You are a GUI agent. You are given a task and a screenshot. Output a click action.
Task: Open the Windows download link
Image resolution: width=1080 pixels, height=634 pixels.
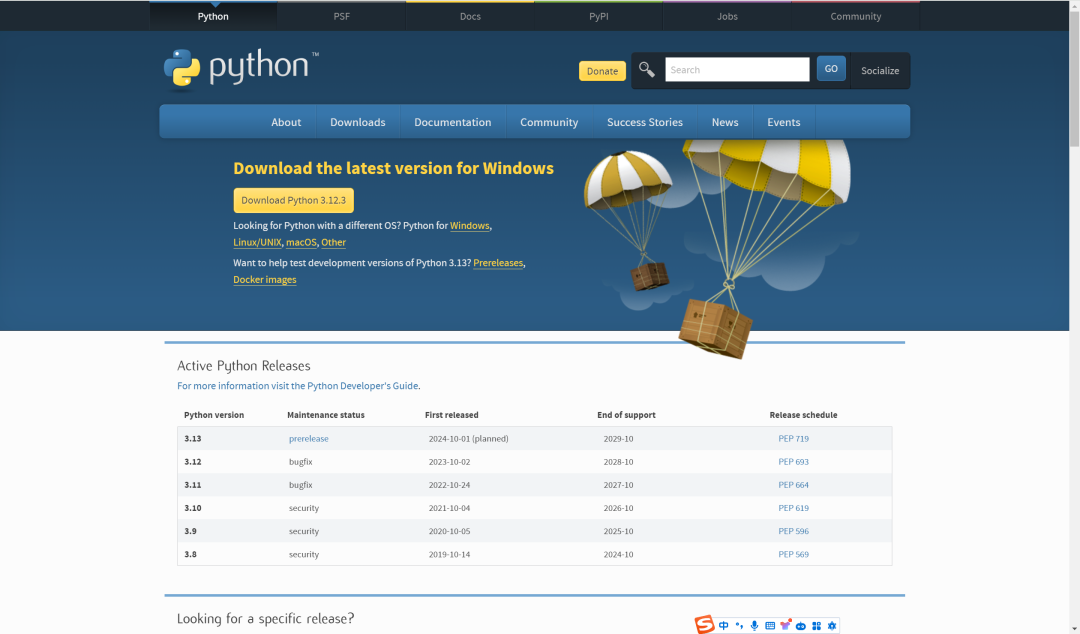tap(470, 225)
